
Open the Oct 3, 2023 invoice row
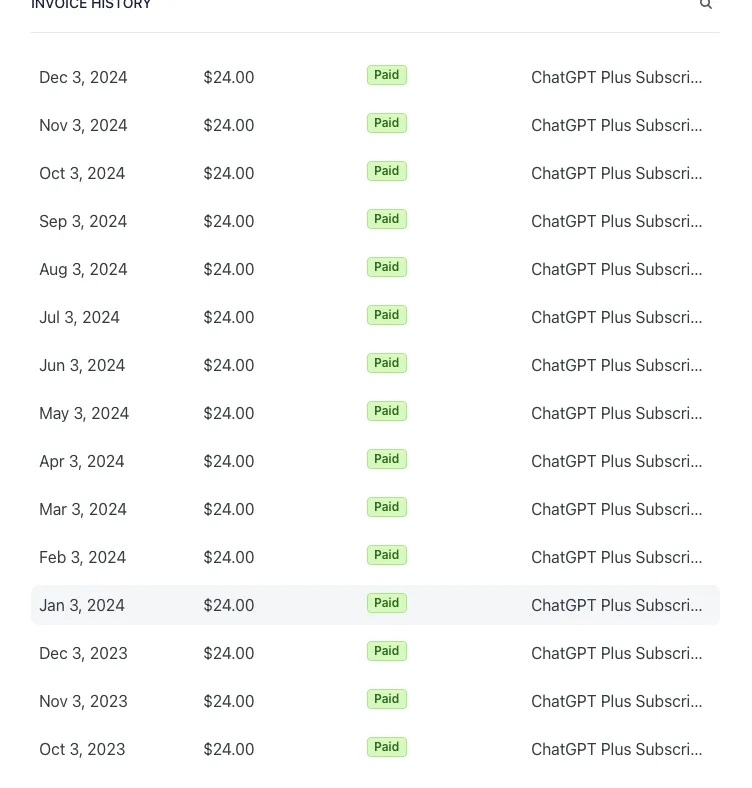[x=375, y=749]
